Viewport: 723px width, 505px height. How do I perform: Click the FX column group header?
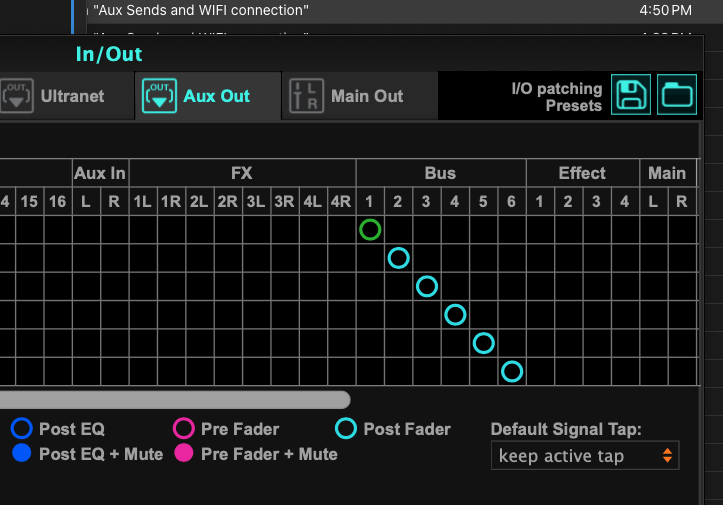(x=242, y=173)
